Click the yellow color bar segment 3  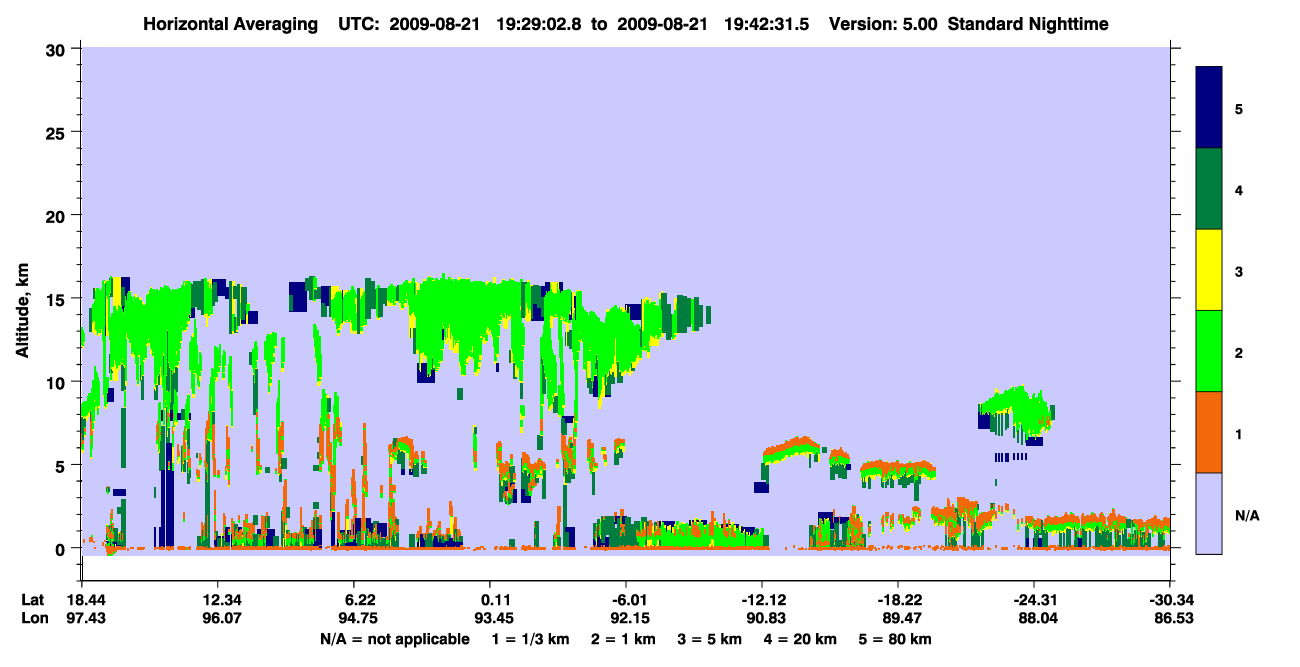pyautogui.click(x=1209, y=270)
